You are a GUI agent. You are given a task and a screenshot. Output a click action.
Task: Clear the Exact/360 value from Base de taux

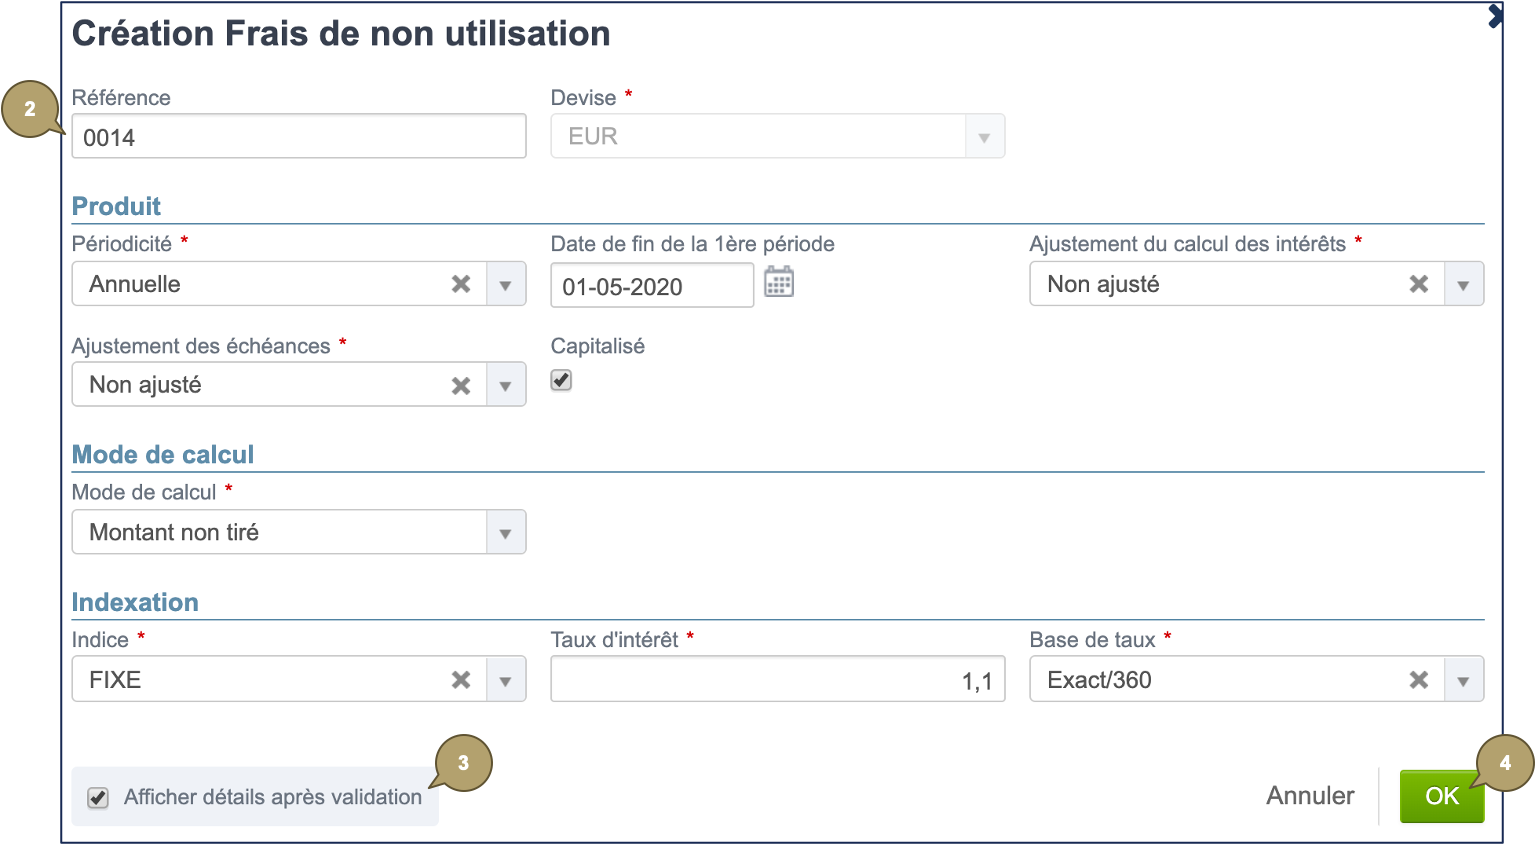tap(1418, 679)
